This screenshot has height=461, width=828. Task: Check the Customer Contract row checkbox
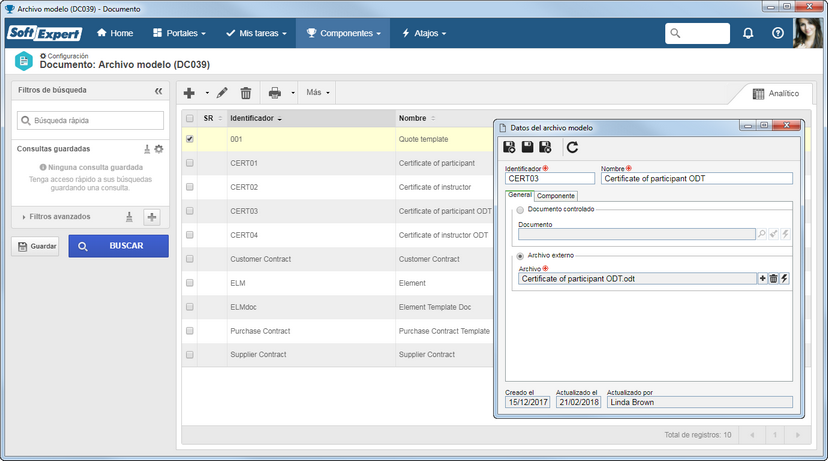(x=190, y=259)
